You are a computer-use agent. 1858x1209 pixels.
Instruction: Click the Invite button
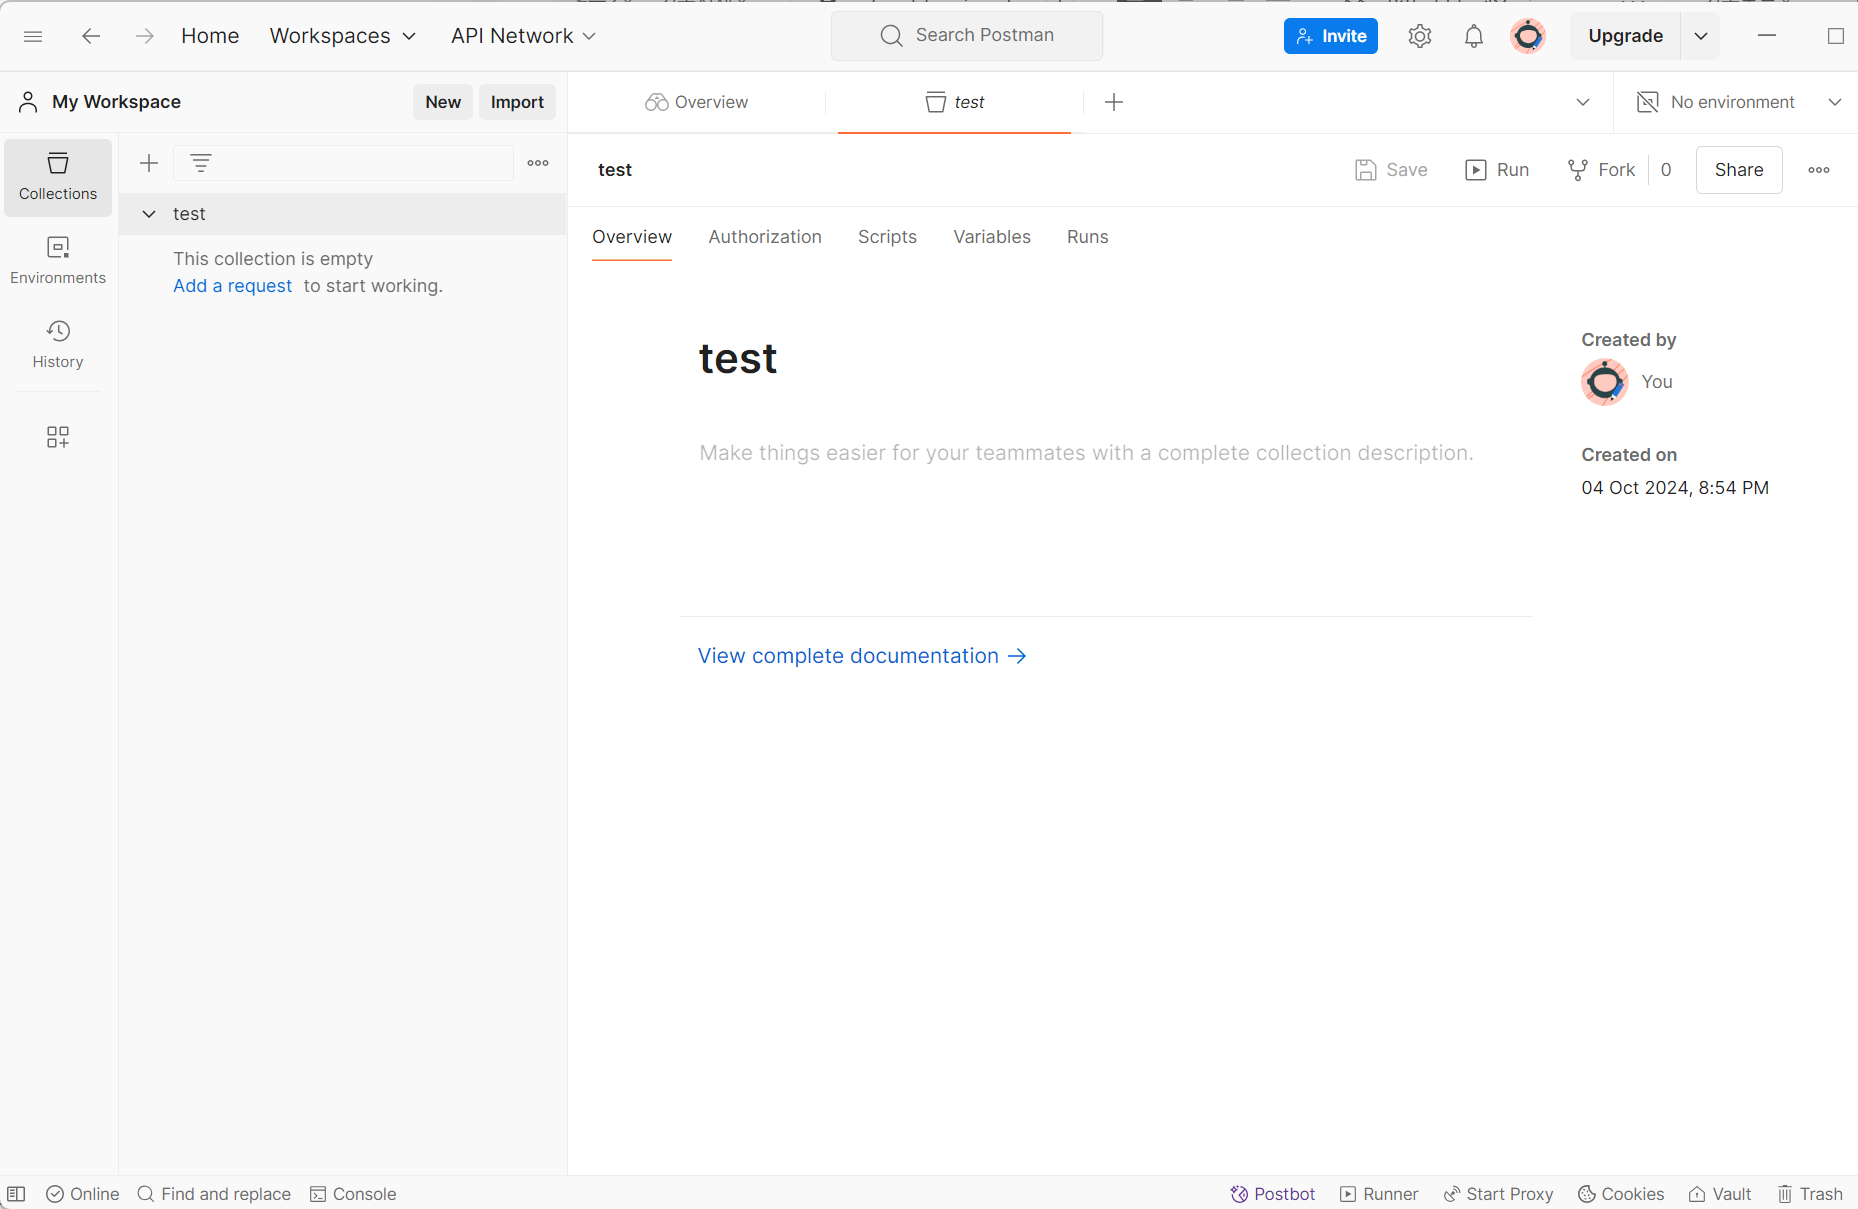pos(1331,36)
